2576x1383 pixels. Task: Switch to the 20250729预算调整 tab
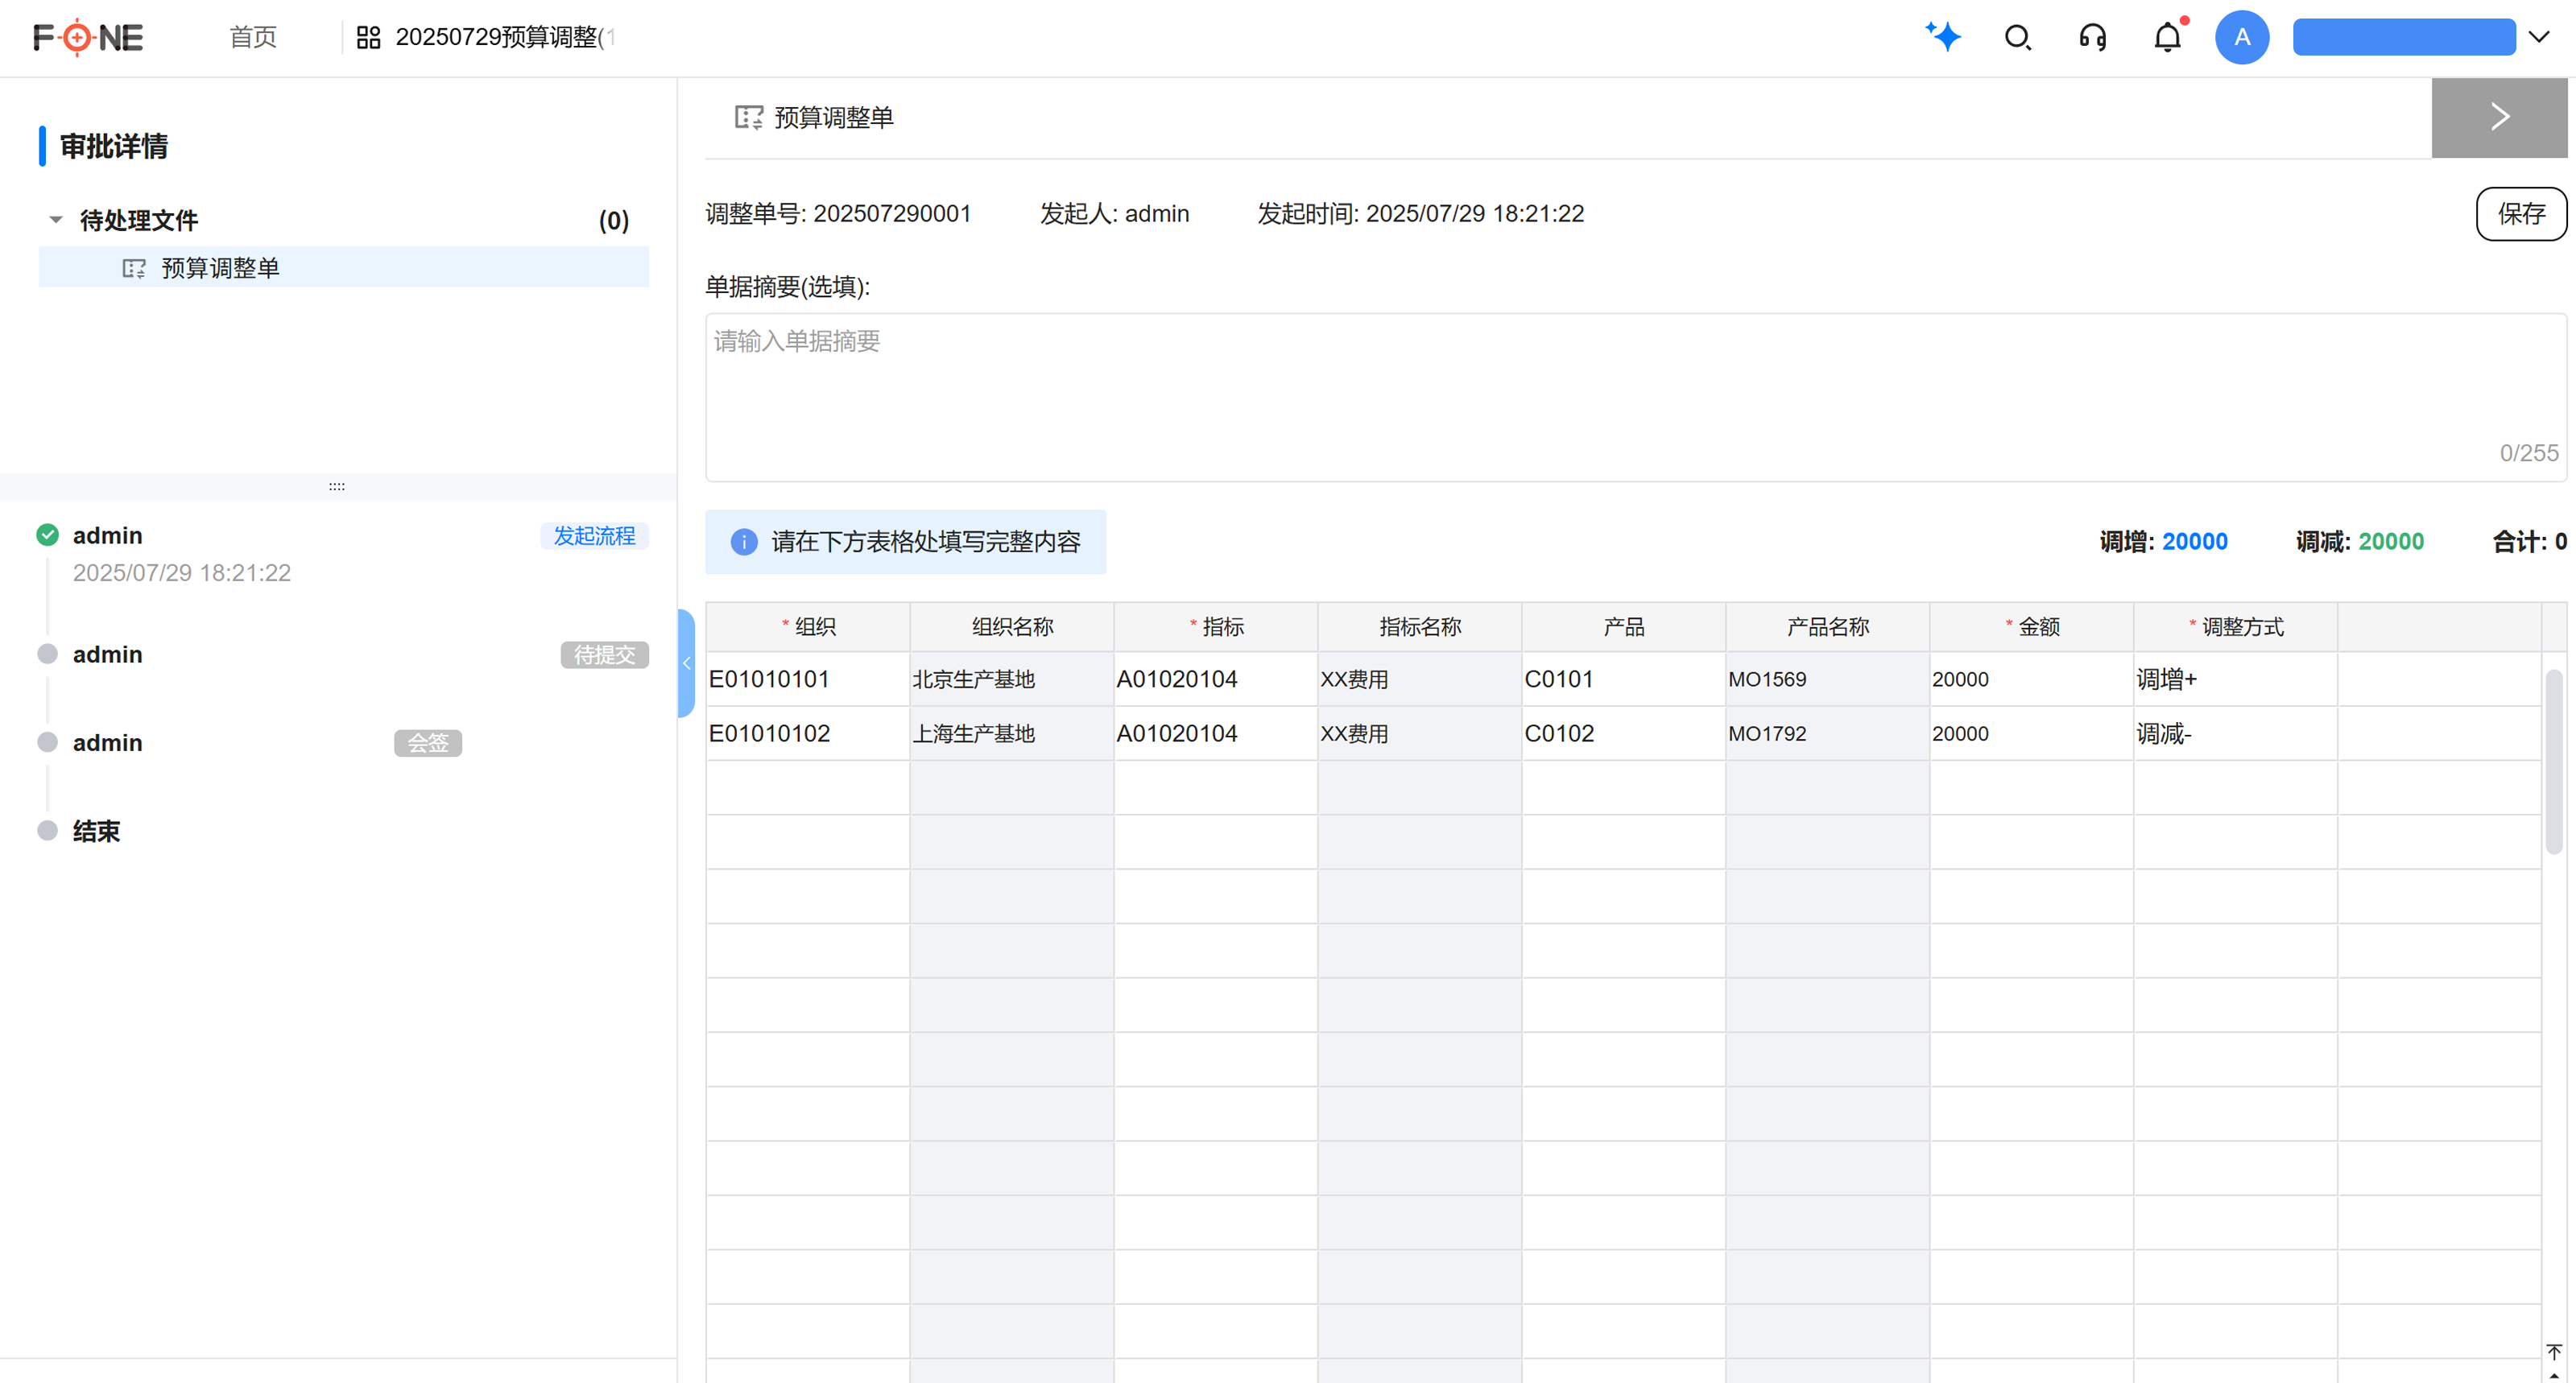[x=505, y=37]
